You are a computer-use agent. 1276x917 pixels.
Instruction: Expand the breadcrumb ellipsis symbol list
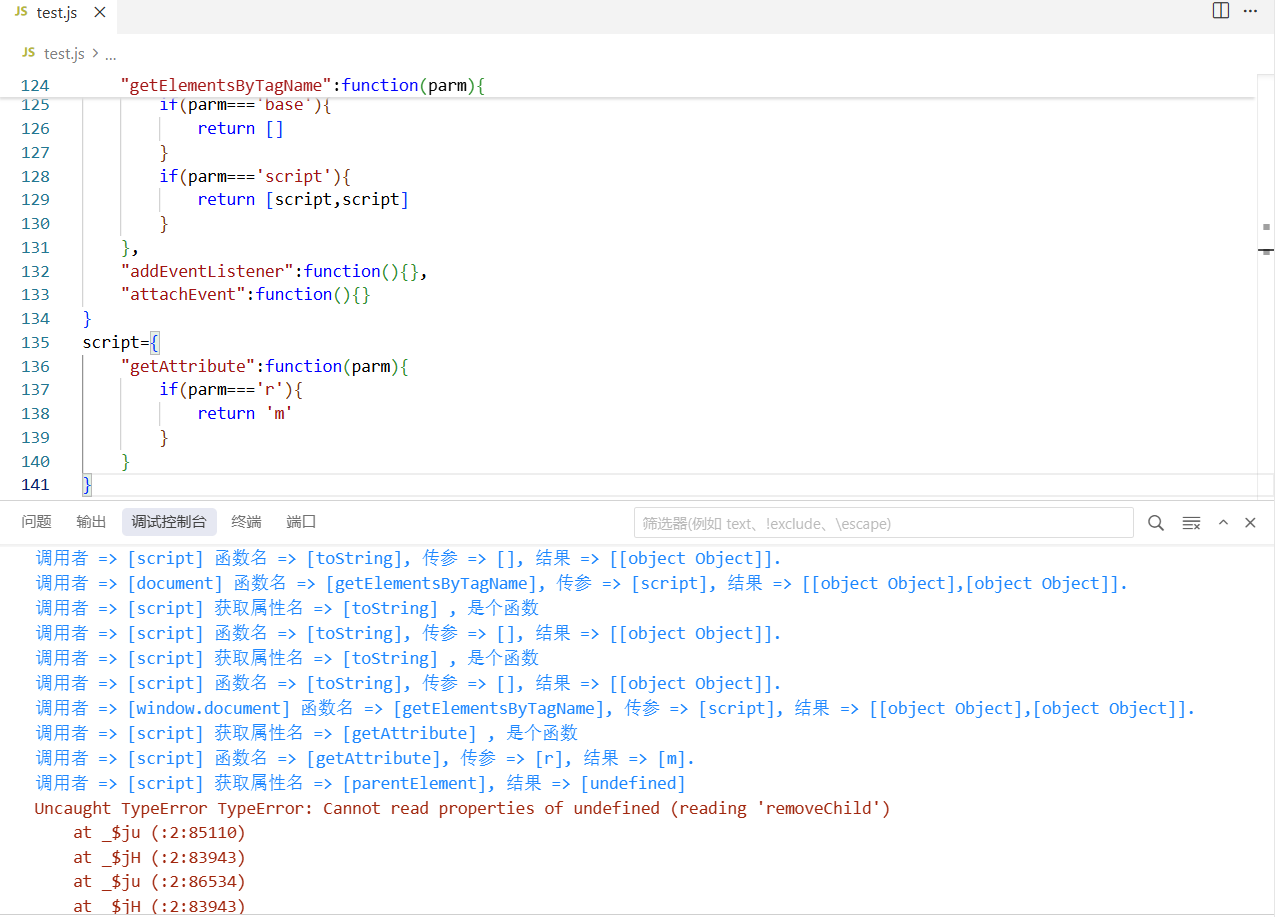[x=111, y=54]
